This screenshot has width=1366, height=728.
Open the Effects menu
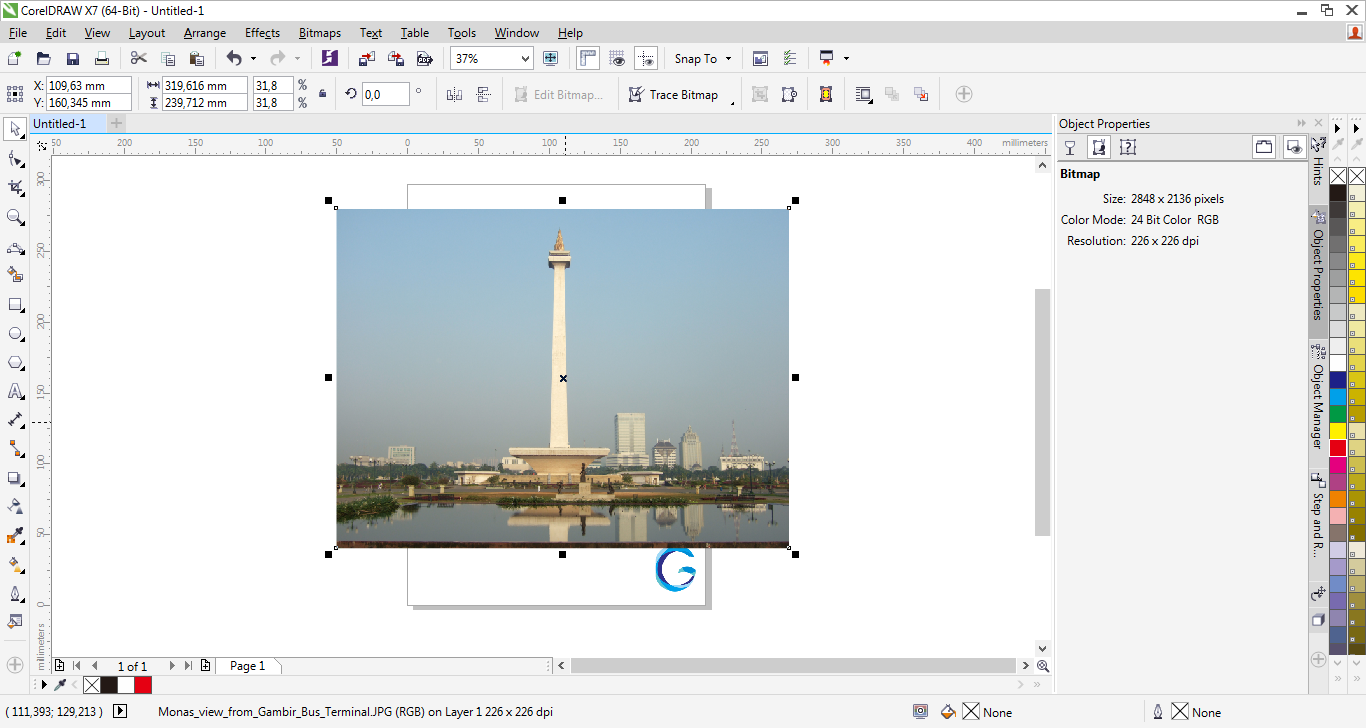tap(263, 33)
